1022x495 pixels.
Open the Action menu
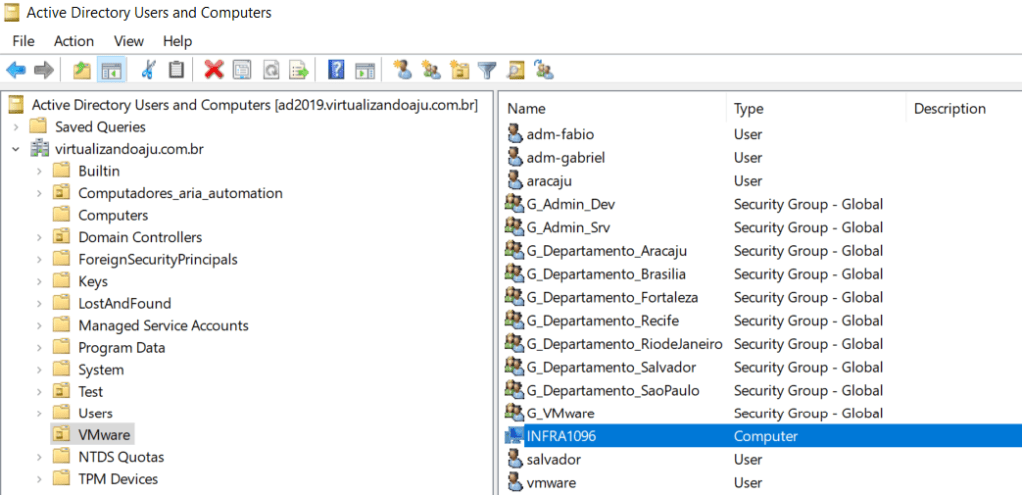click(73, 41)
